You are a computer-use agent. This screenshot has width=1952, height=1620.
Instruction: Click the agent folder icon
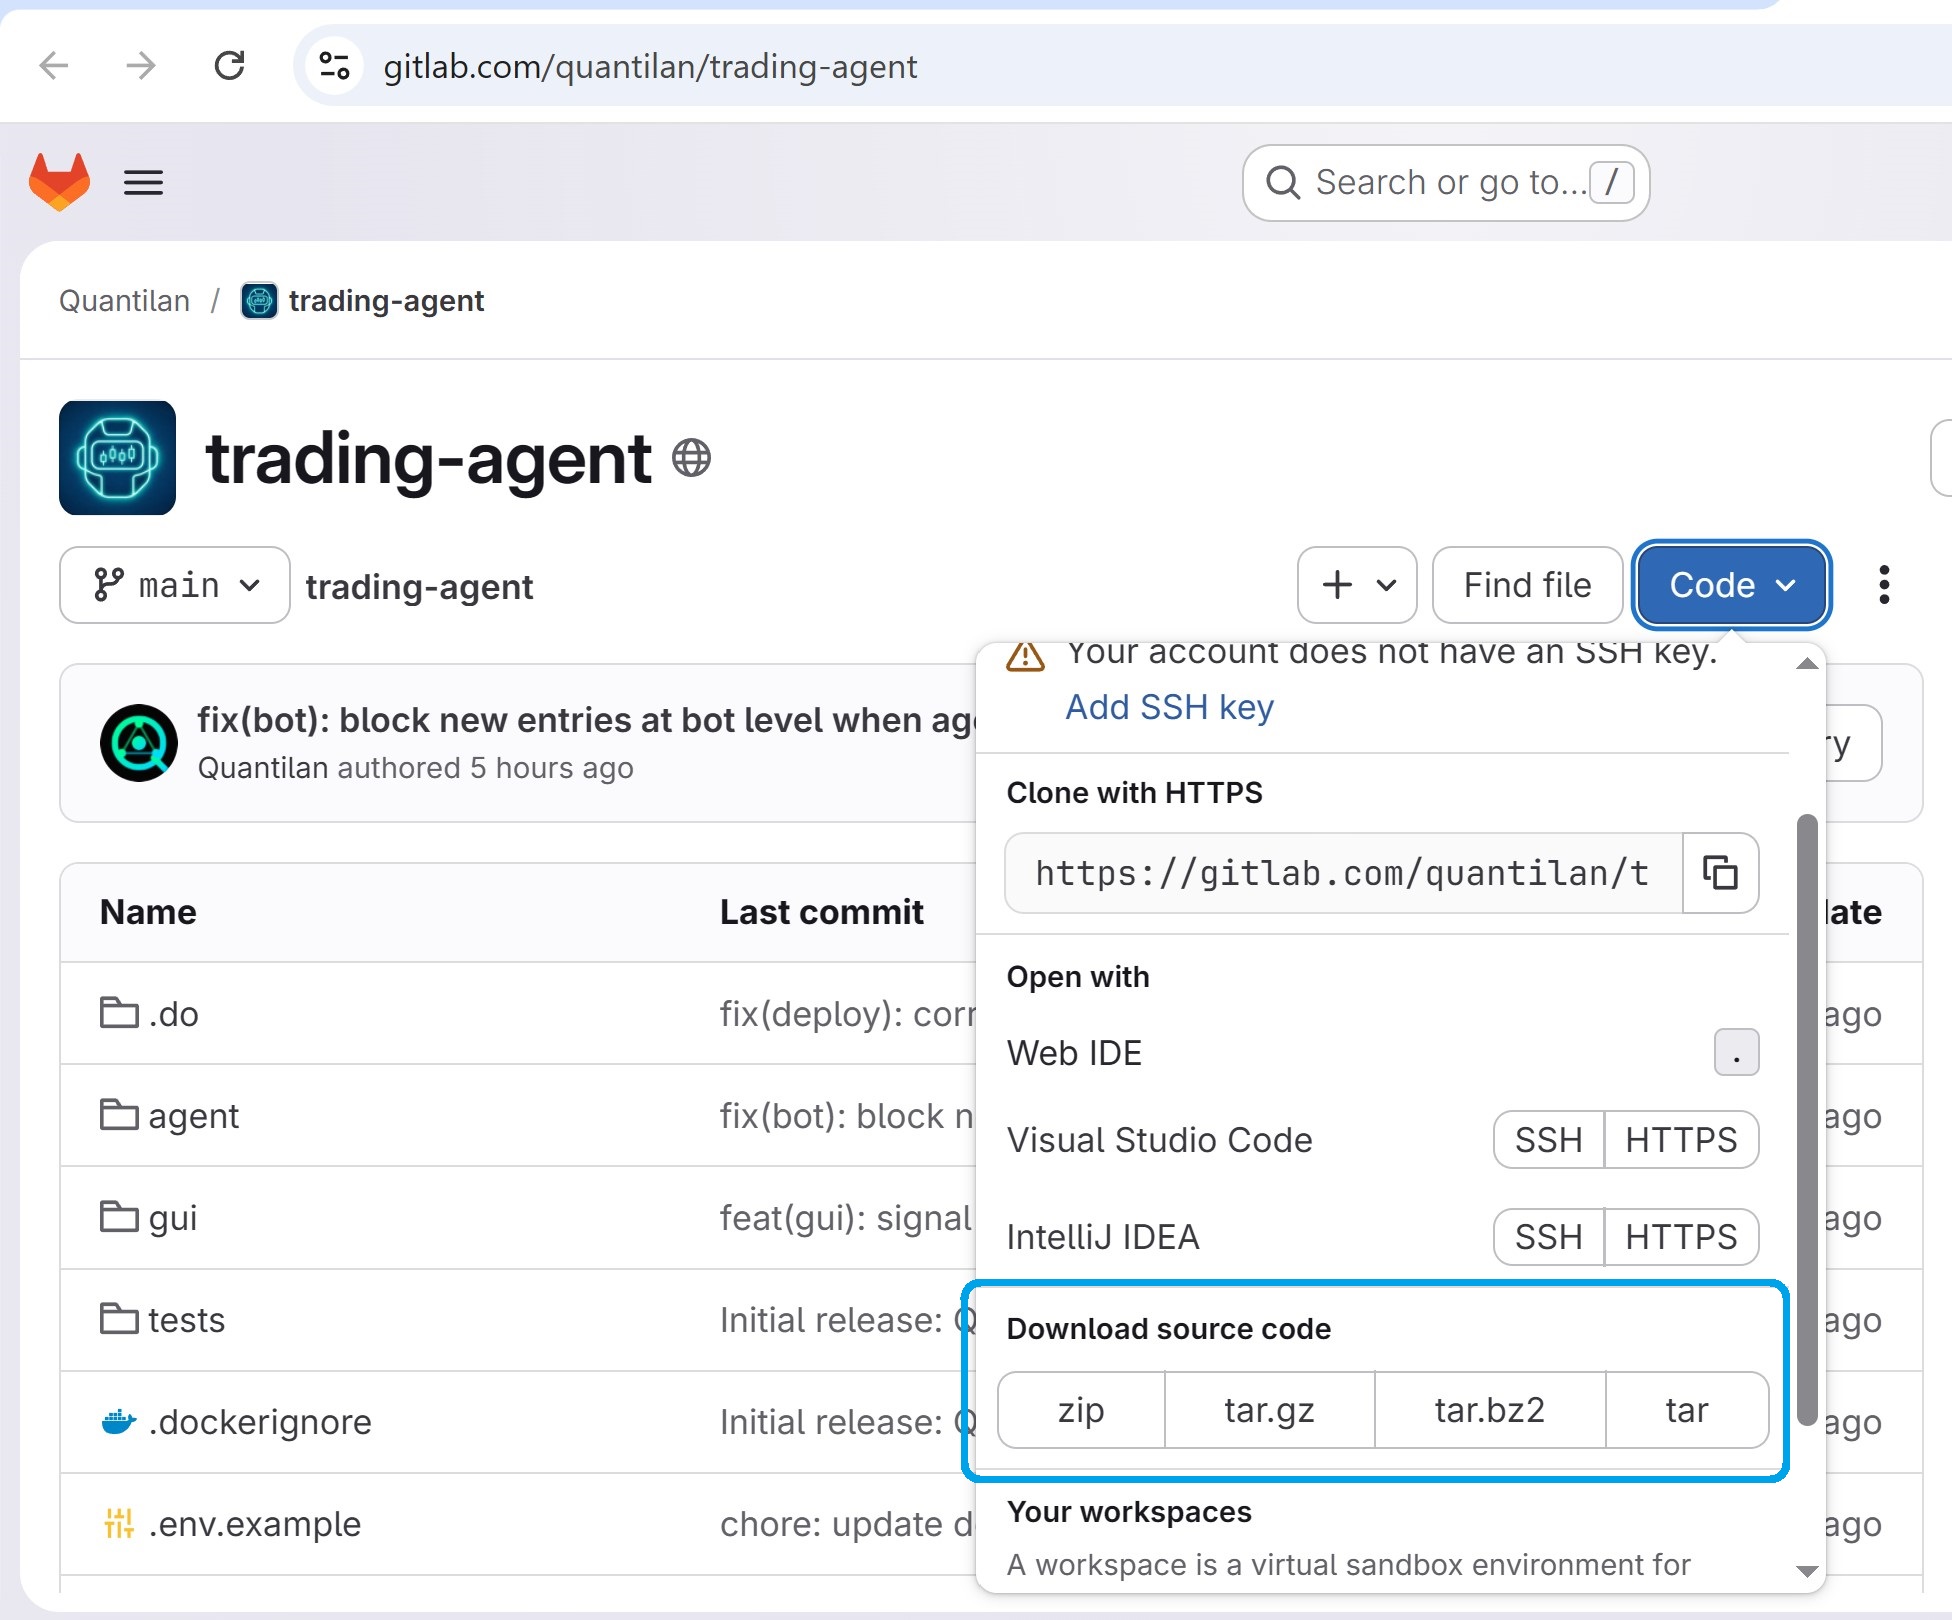[x=119, y=1114]
